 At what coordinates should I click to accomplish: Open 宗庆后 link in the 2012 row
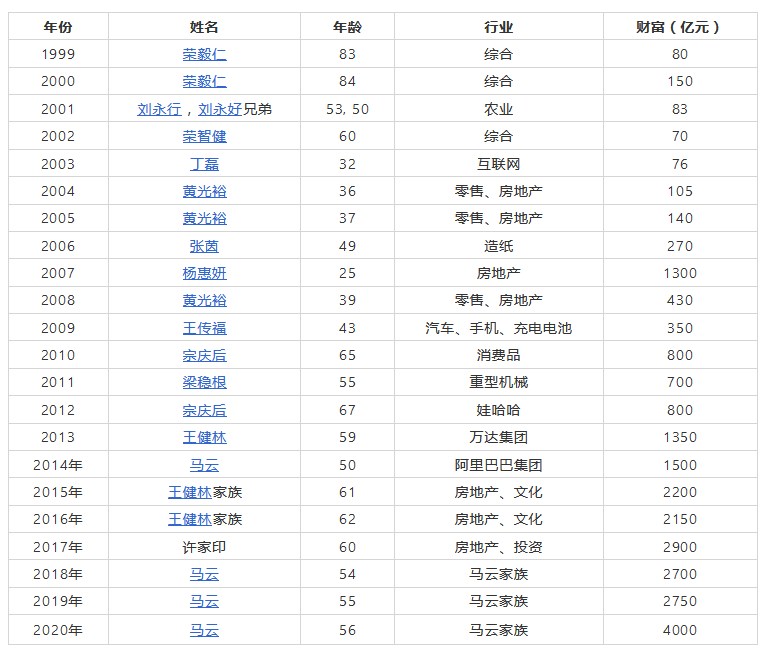coord(204,410)
